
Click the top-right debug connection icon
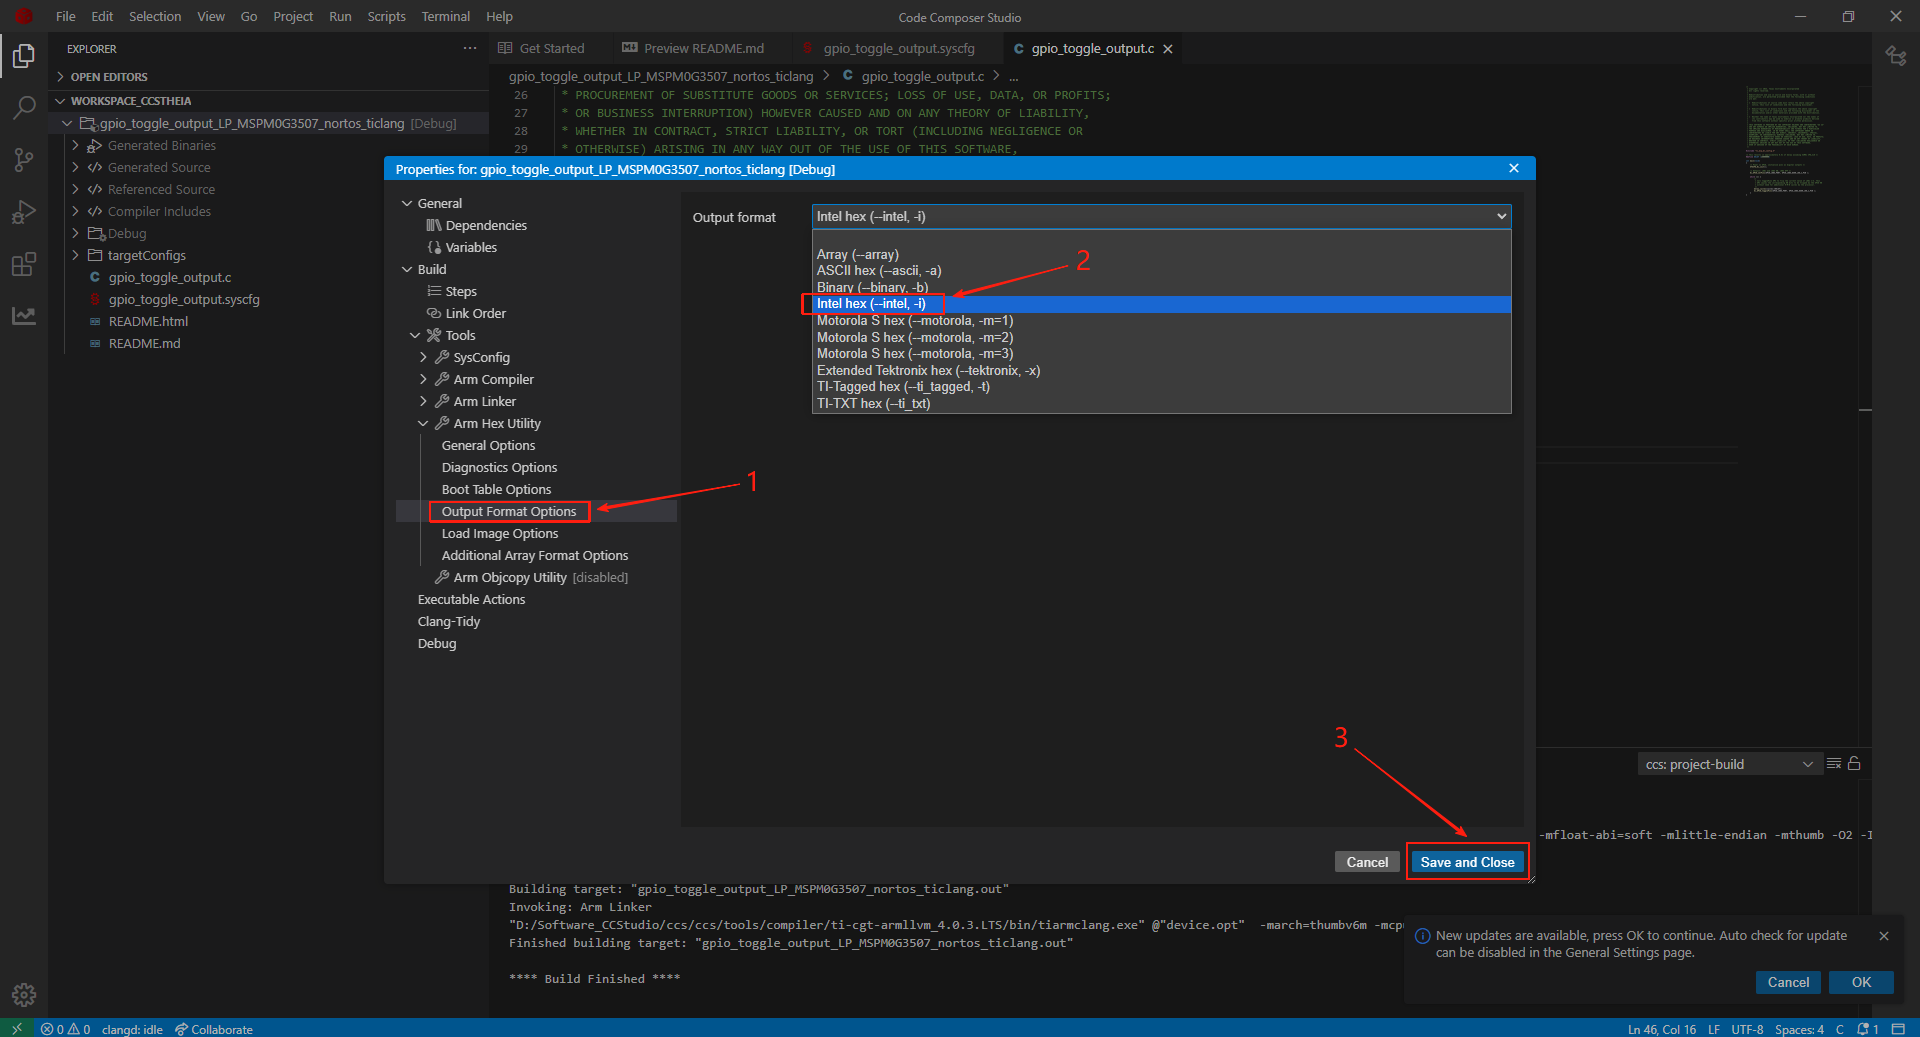click(x=1896, y=55)
